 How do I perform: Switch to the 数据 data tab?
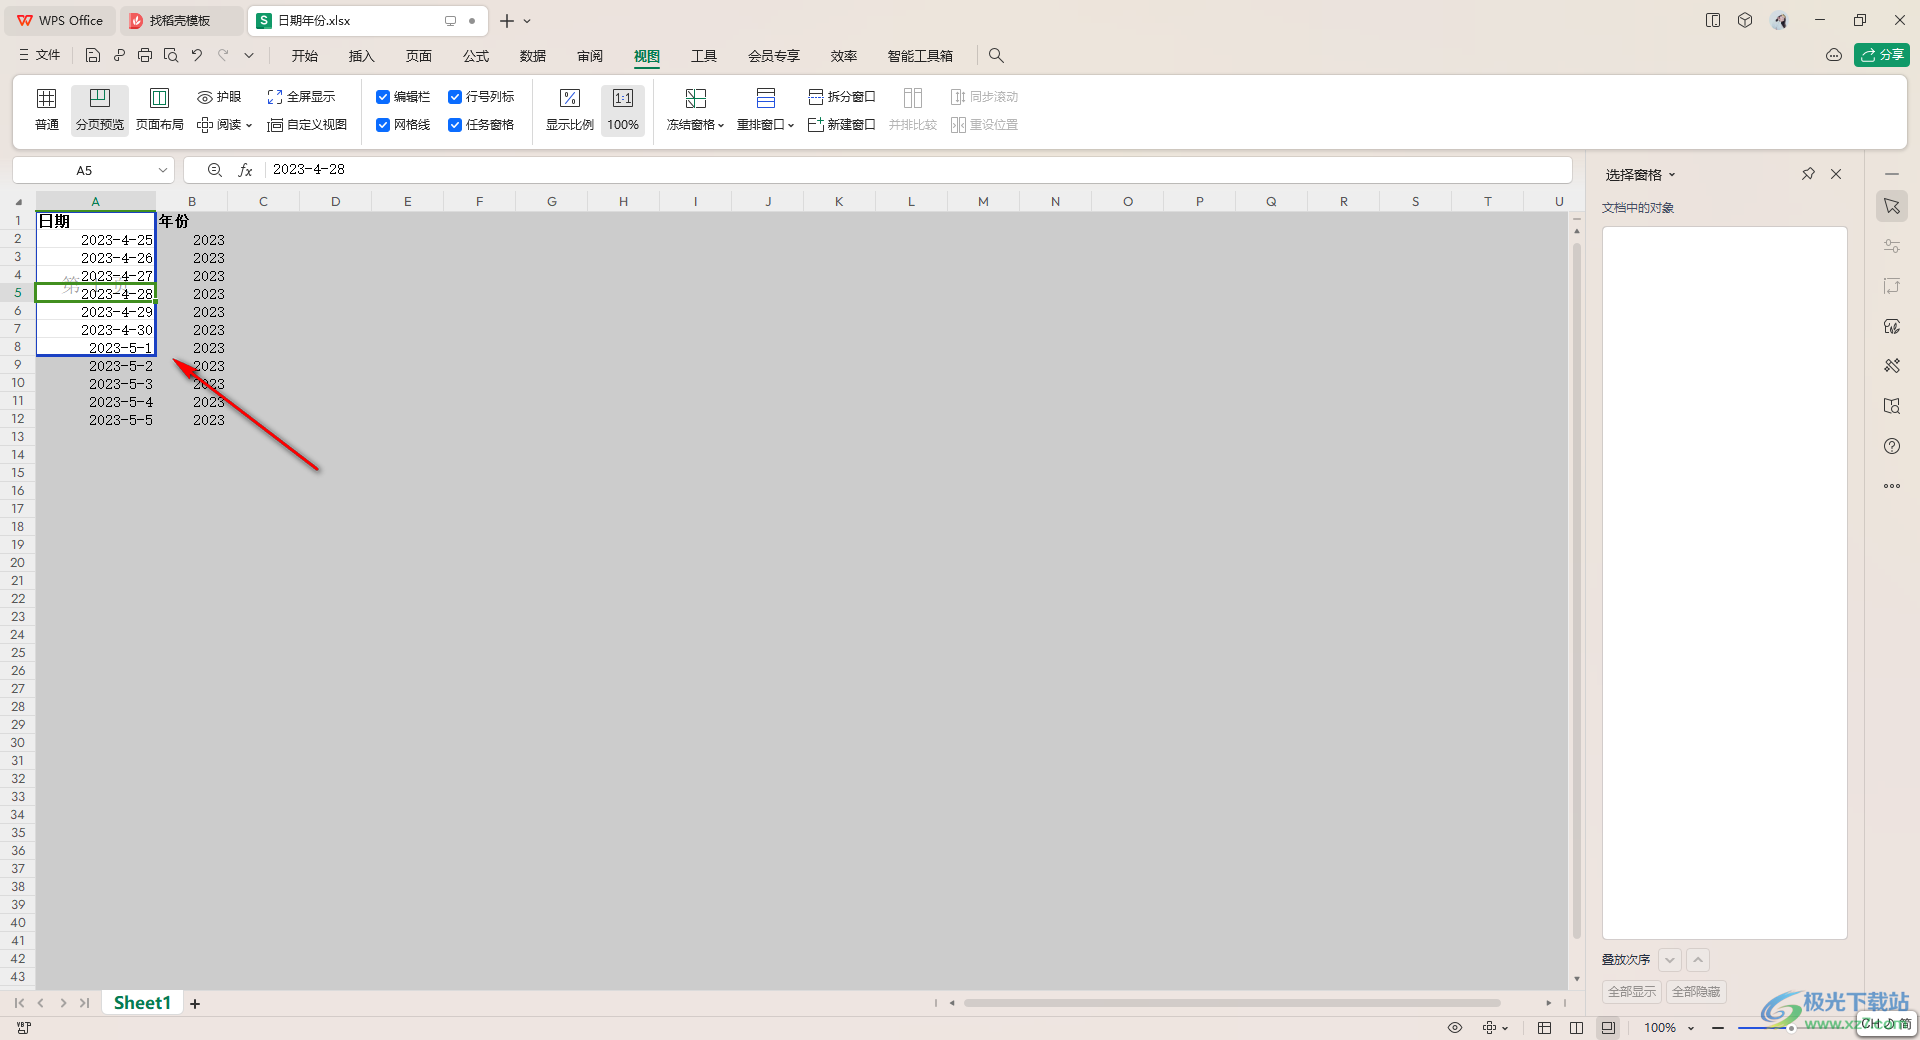point(533,56)
